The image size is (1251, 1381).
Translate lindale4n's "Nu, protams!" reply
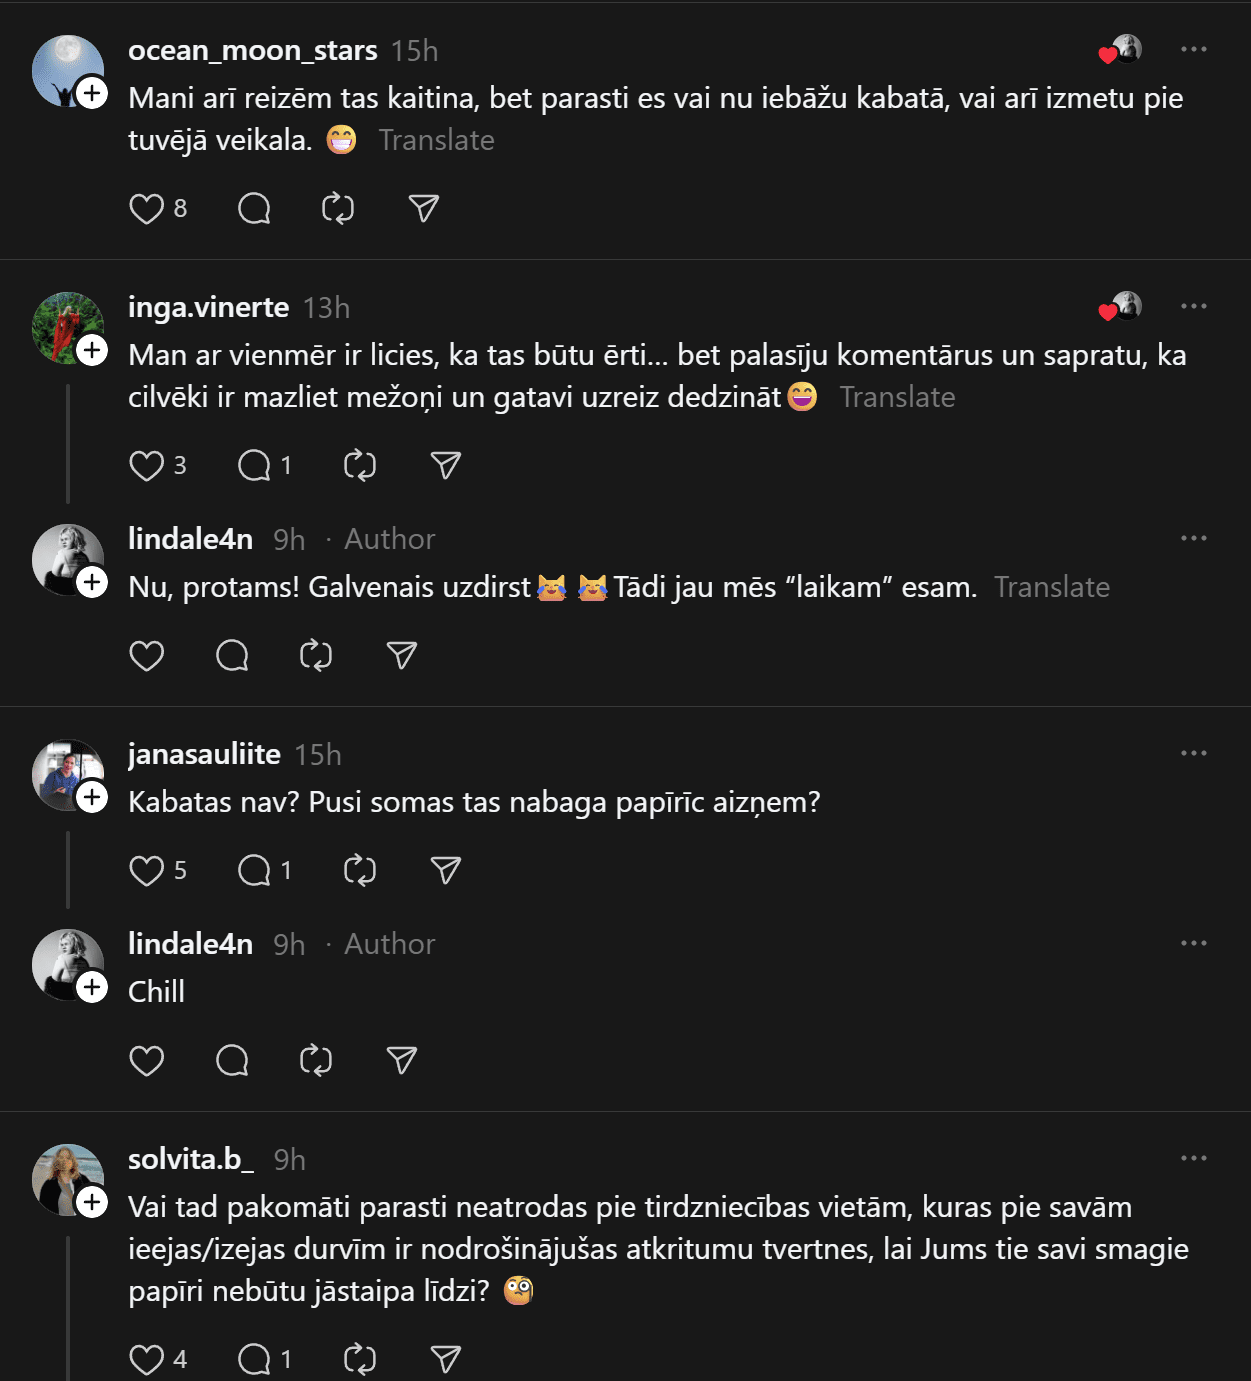tap(1051, 587)
